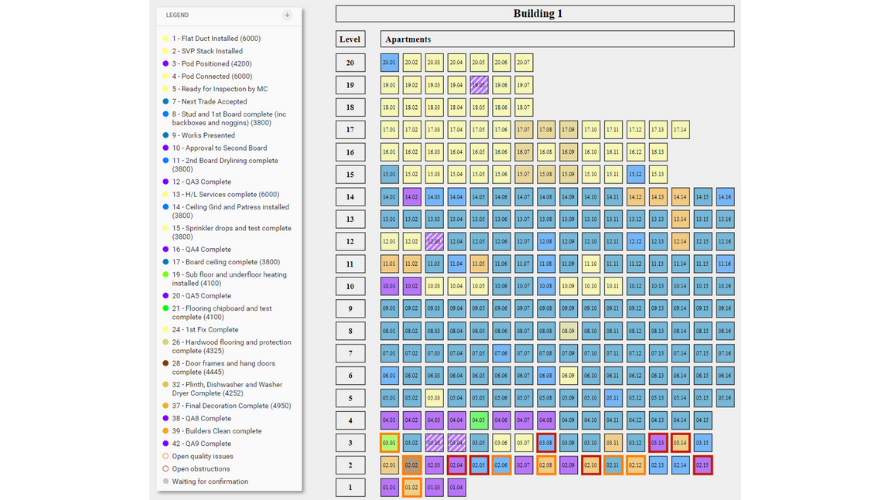This screenshot has width=890, height=500.
Task: Select the Apartments column header
Action: pos(557,39)
